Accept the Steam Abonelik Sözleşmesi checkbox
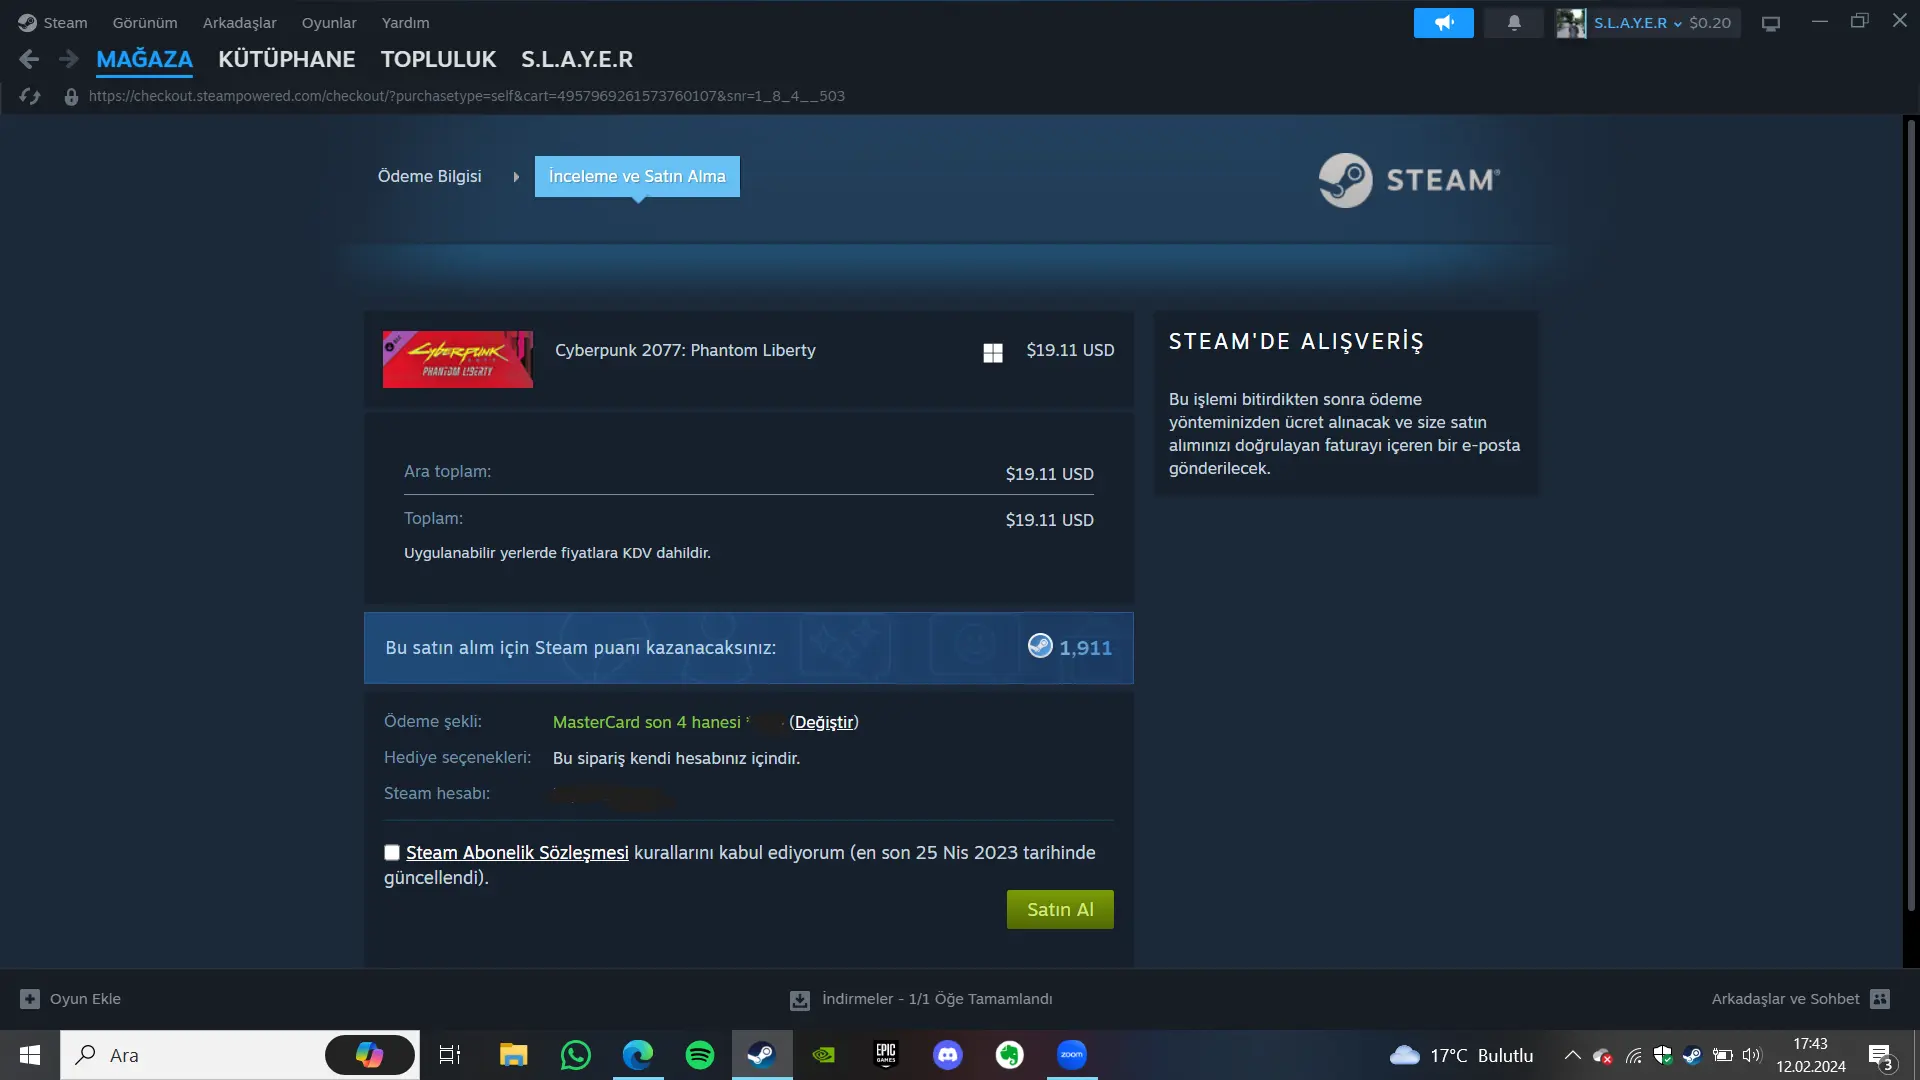This screenshot has width=1920, height=1080. point(392,852)
